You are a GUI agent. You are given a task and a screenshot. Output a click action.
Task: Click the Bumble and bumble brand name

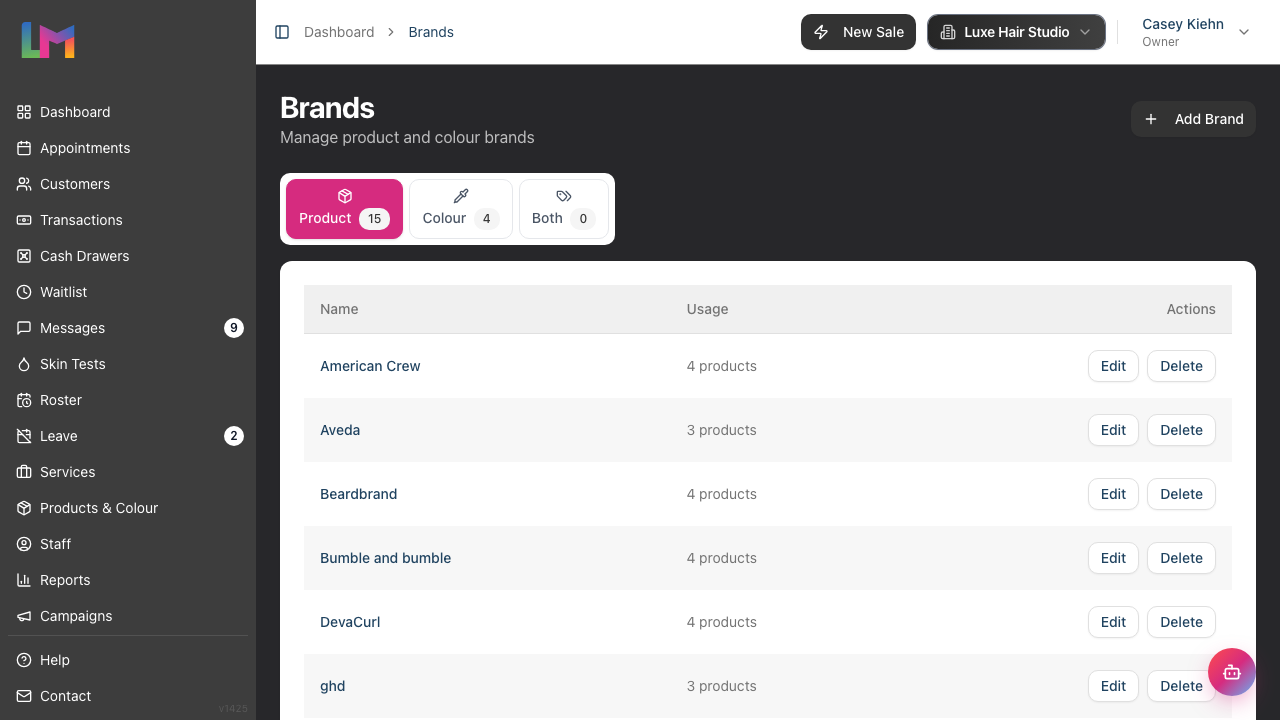pyautogui.click(x=385, y=558)
